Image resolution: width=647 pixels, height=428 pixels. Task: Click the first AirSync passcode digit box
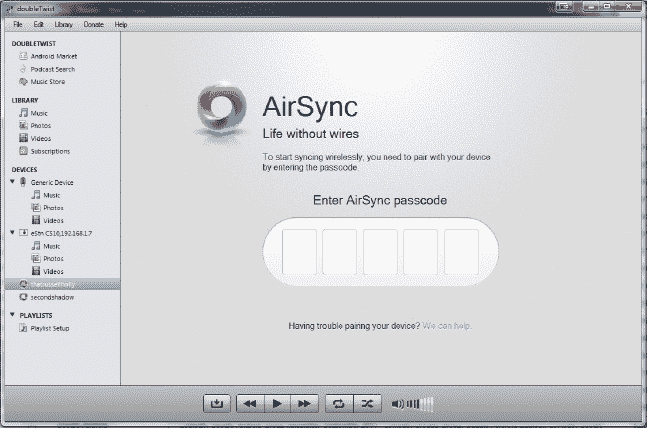click(x=299, y=252)
